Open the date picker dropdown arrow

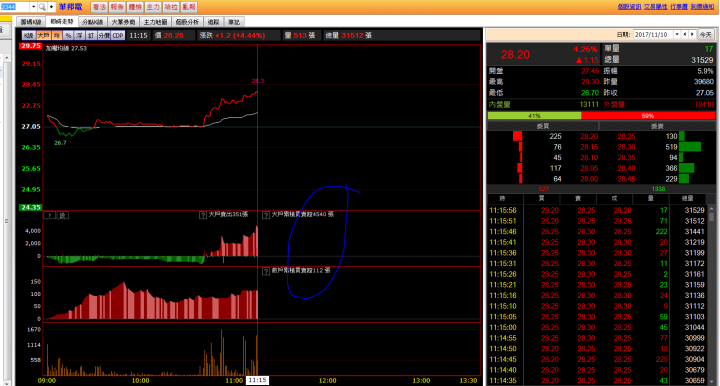[677, 34]
